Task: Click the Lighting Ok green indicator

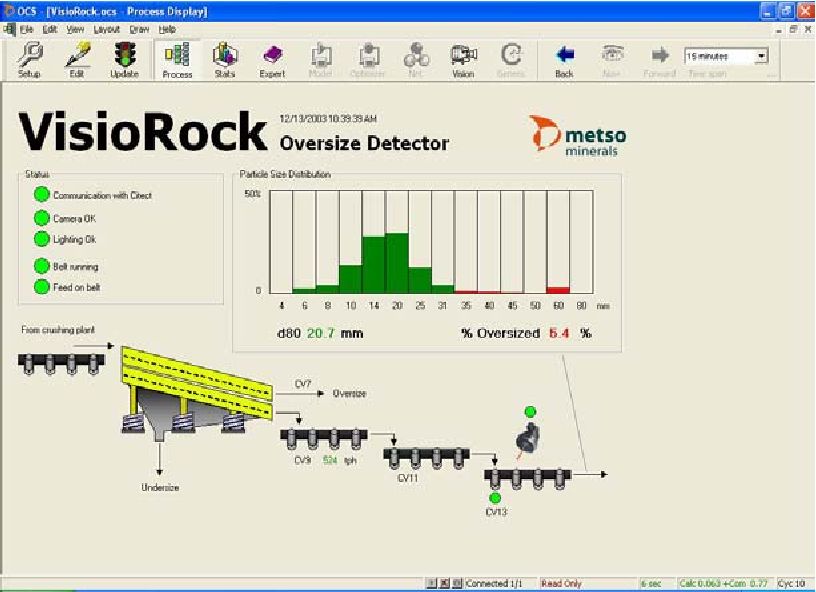Action: point(42,239)
